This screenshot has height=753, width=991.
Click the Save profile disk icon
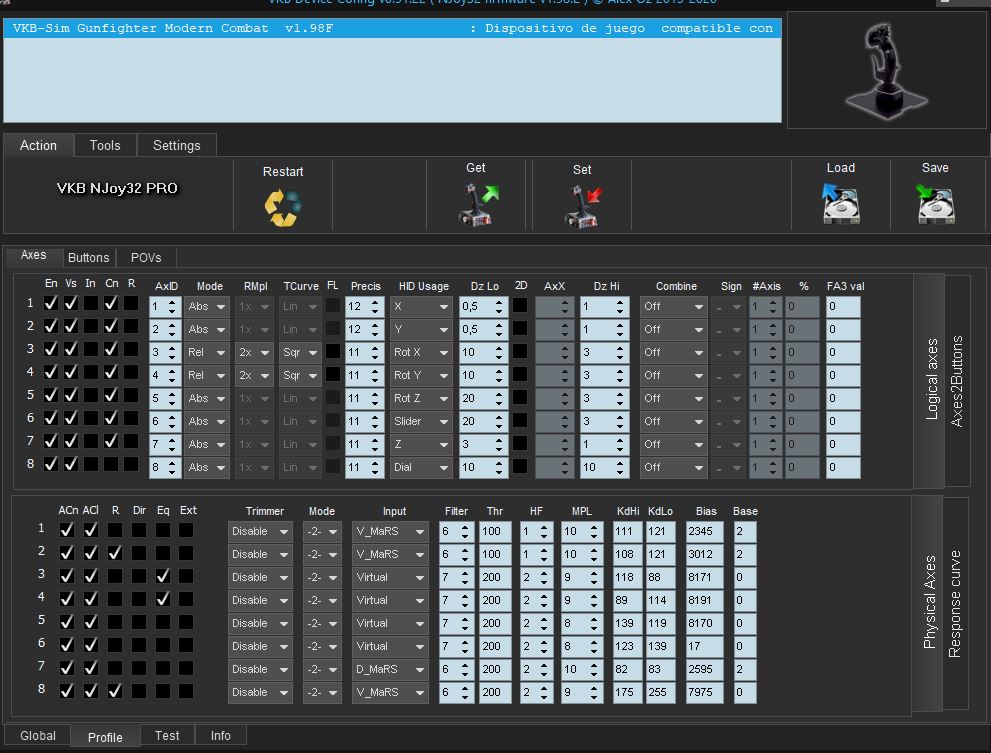click(x=935, y=204)
